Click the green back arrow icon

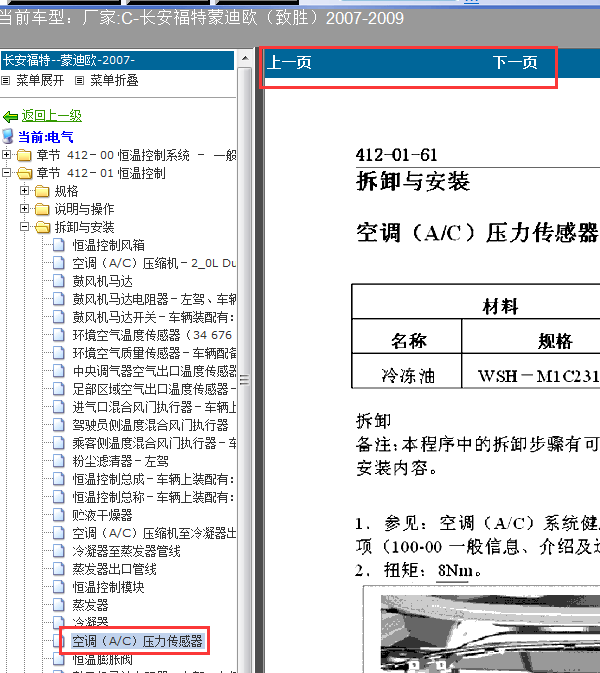coord(10,116)
